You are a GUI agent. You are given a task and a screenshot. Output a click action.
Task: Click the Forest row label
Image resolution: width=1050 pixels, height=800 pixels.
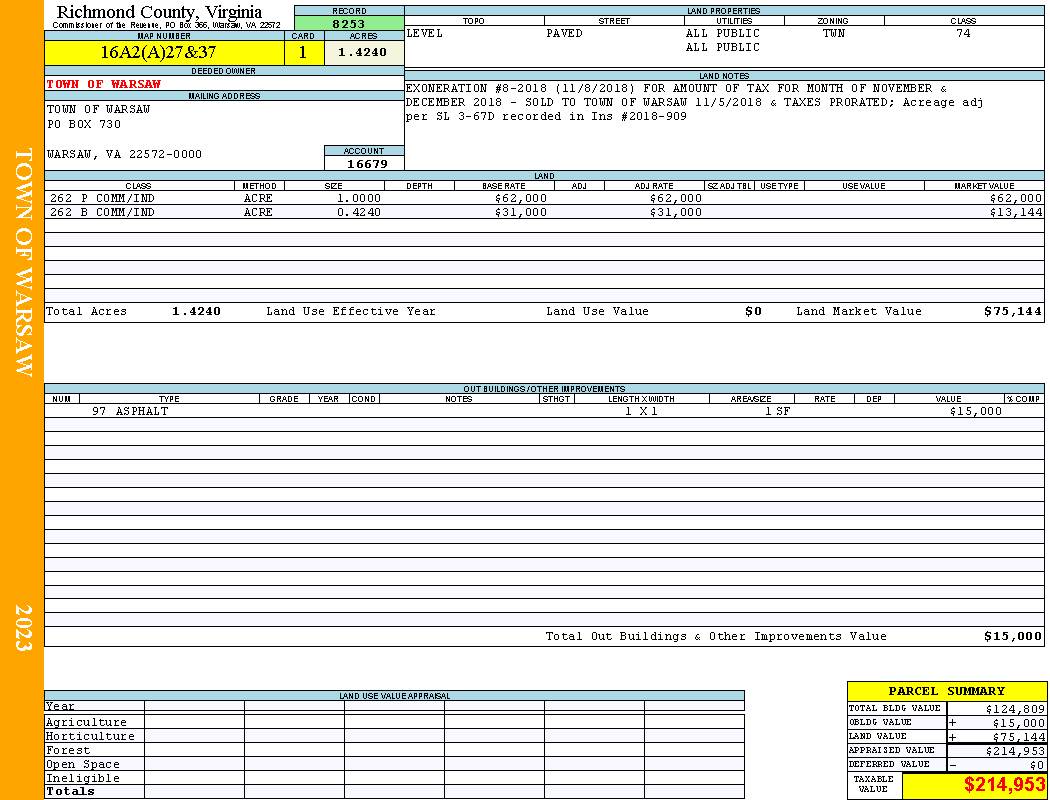[x=68, y=750]
